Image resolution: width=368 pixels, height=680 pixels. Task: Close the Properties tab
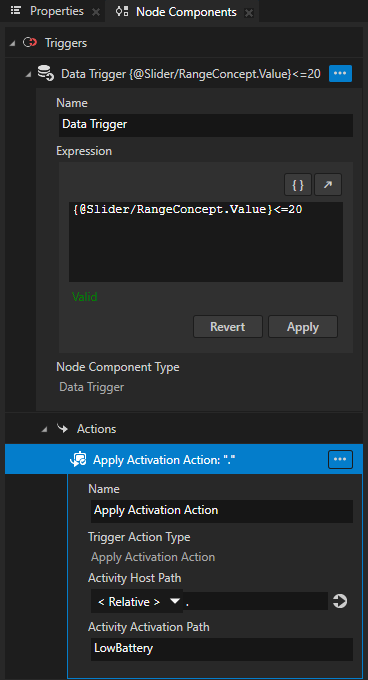coord(96,12)
